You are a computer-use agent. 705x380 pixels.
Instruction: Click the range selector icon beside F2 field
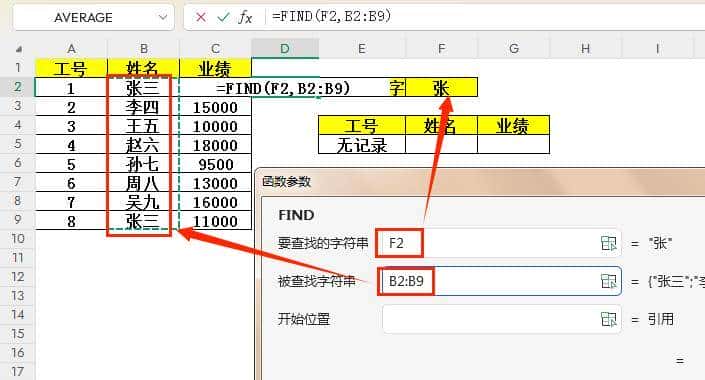pos(608,243)
